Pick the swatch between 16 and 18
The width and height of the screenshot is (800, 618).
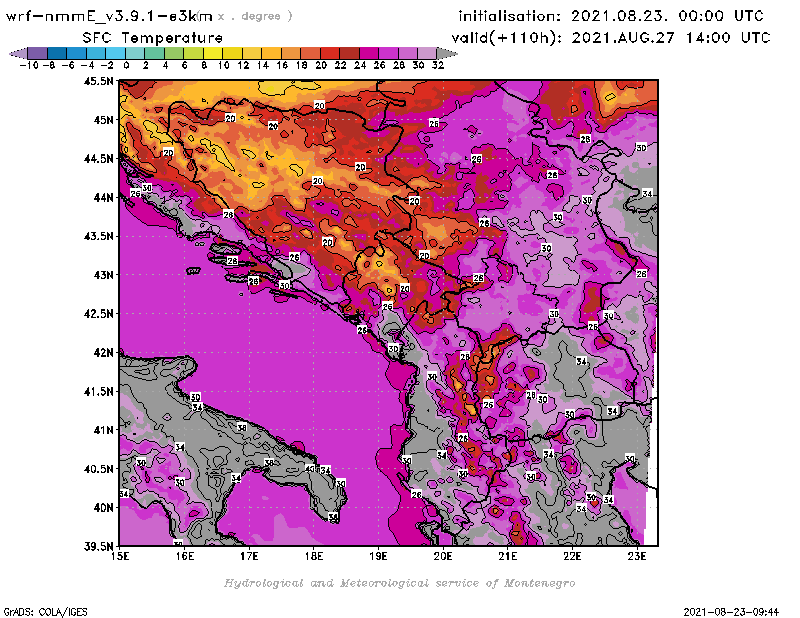[x=290, y=53]
